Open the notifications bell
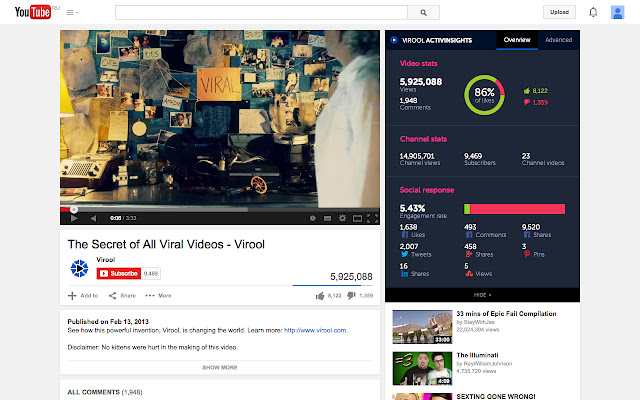 click(593, 12)
